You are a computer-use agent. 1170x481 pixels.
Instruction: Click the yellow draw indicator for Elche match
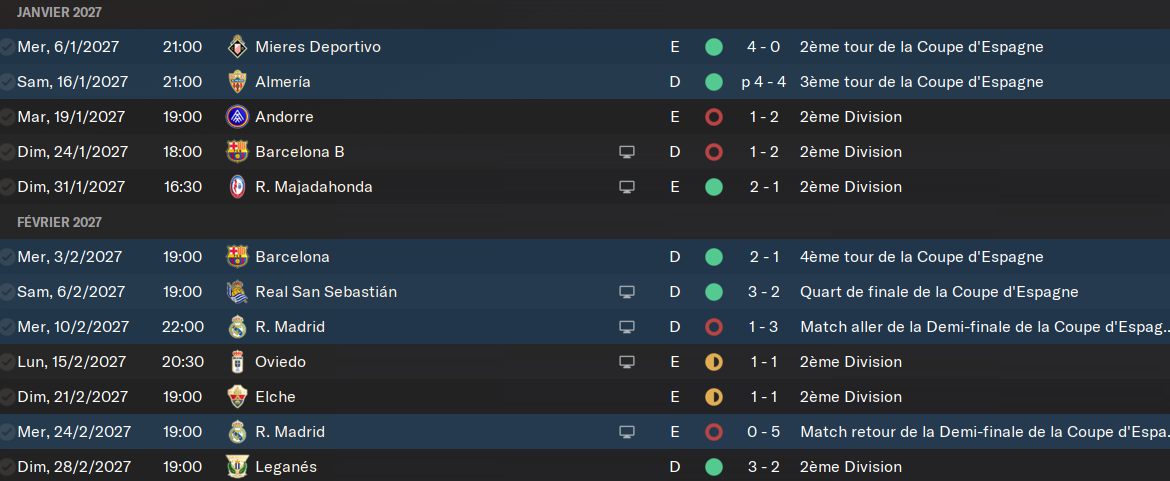tap(713, 397)
